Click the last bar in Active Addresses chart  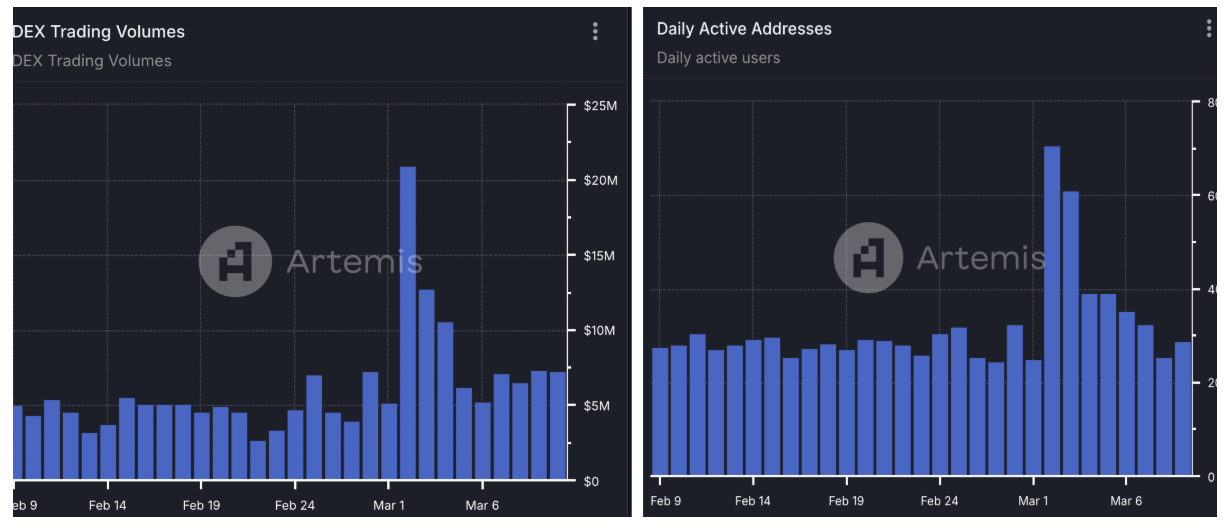tap(1184, 408)
